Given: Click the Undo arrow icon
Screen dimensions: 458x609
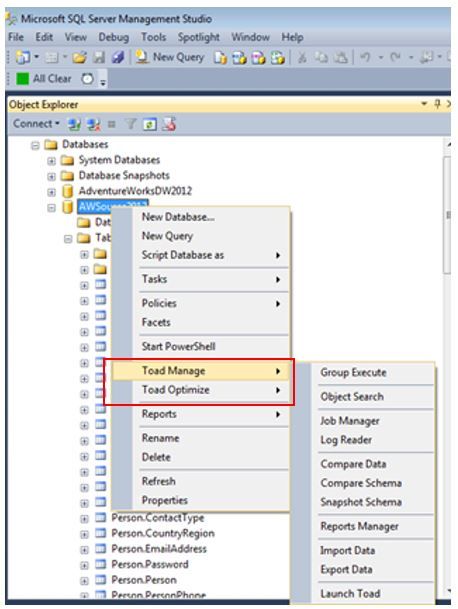Looking at the screenshot, I should (x=364, y=57).
